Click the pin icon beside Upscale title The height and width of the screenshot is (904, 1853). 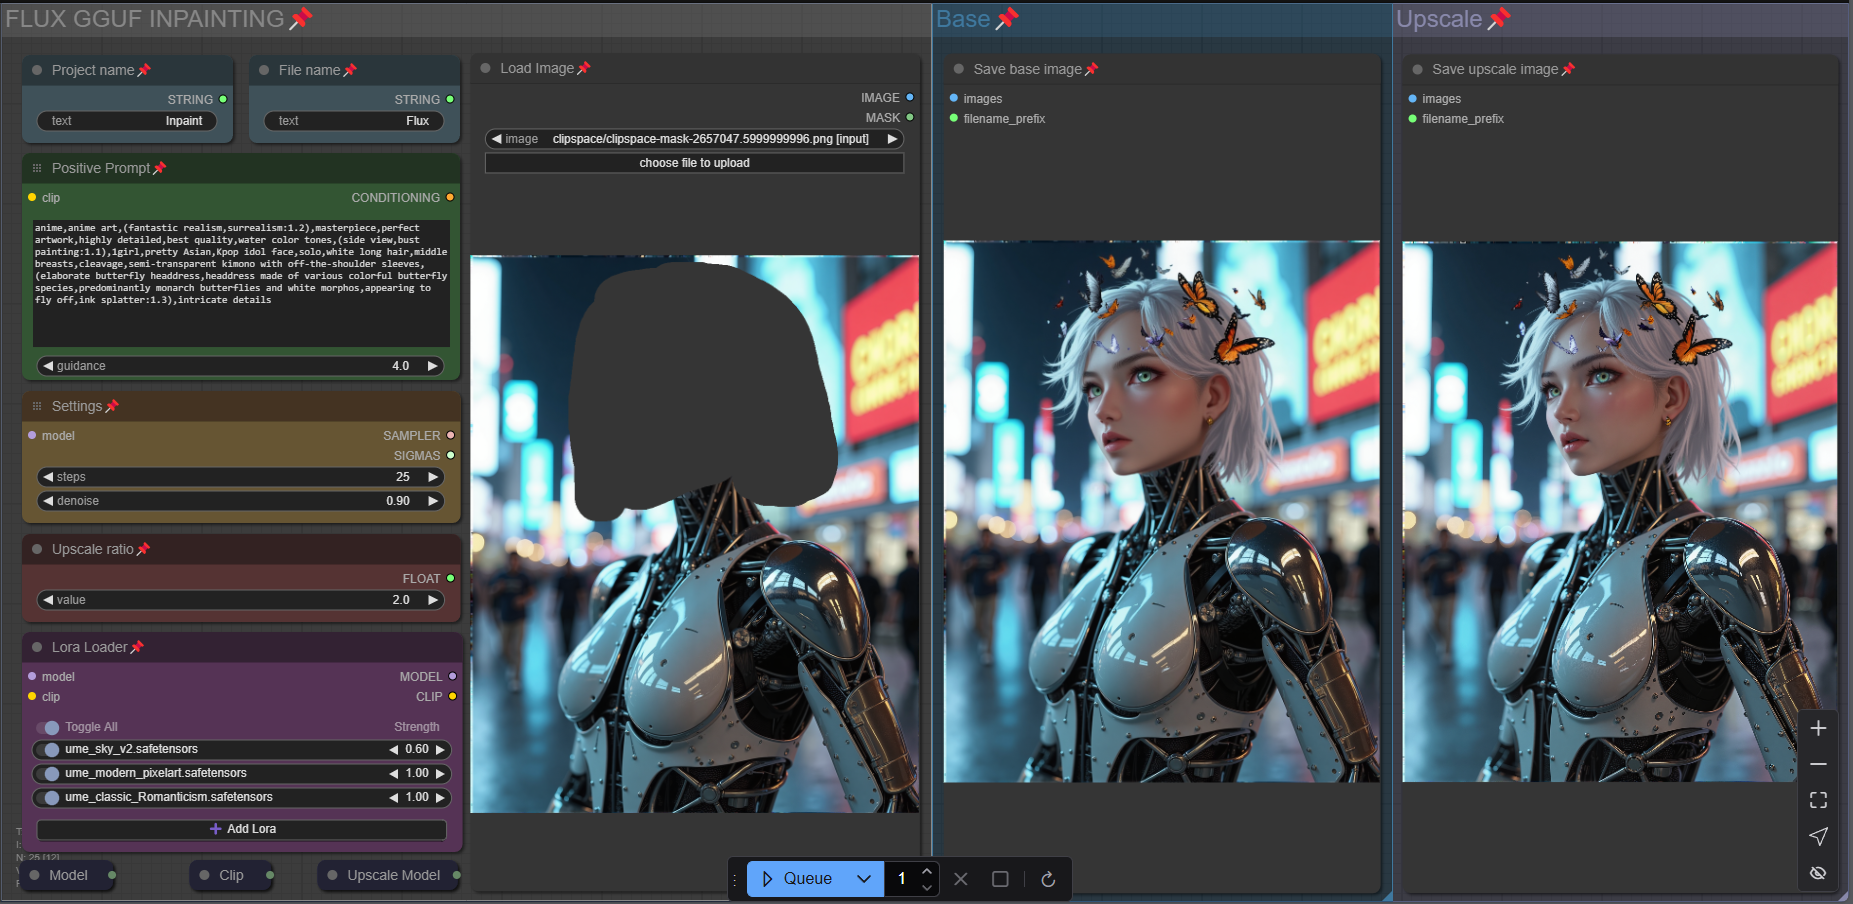(1498, 19)
